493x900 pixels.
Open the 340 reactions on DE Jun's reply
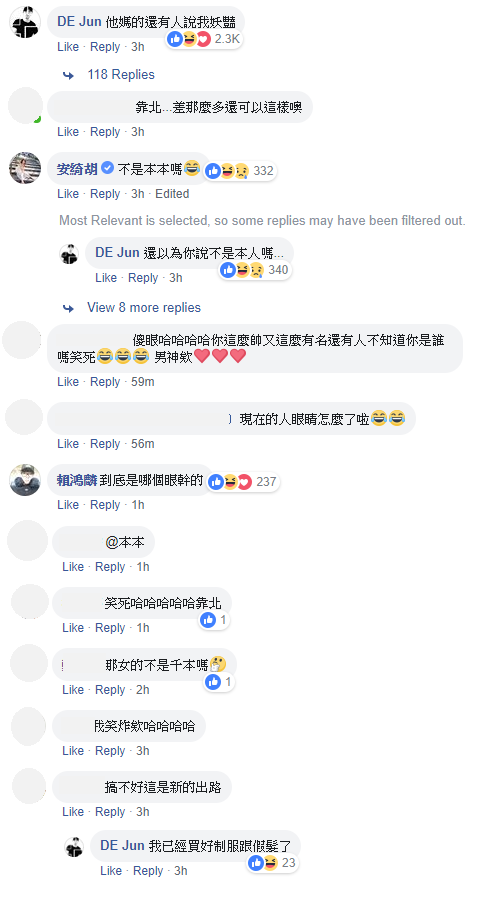pos(255,270)
